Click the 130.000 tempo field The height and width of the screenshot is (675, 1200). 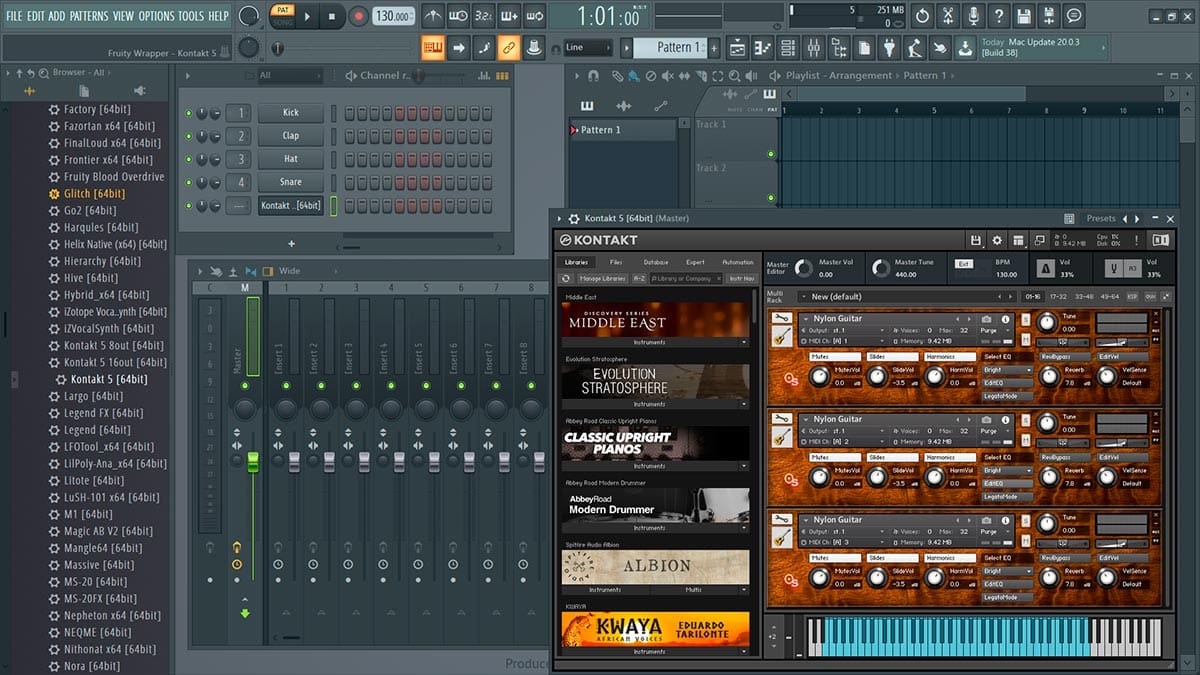[x=394, y=16]
